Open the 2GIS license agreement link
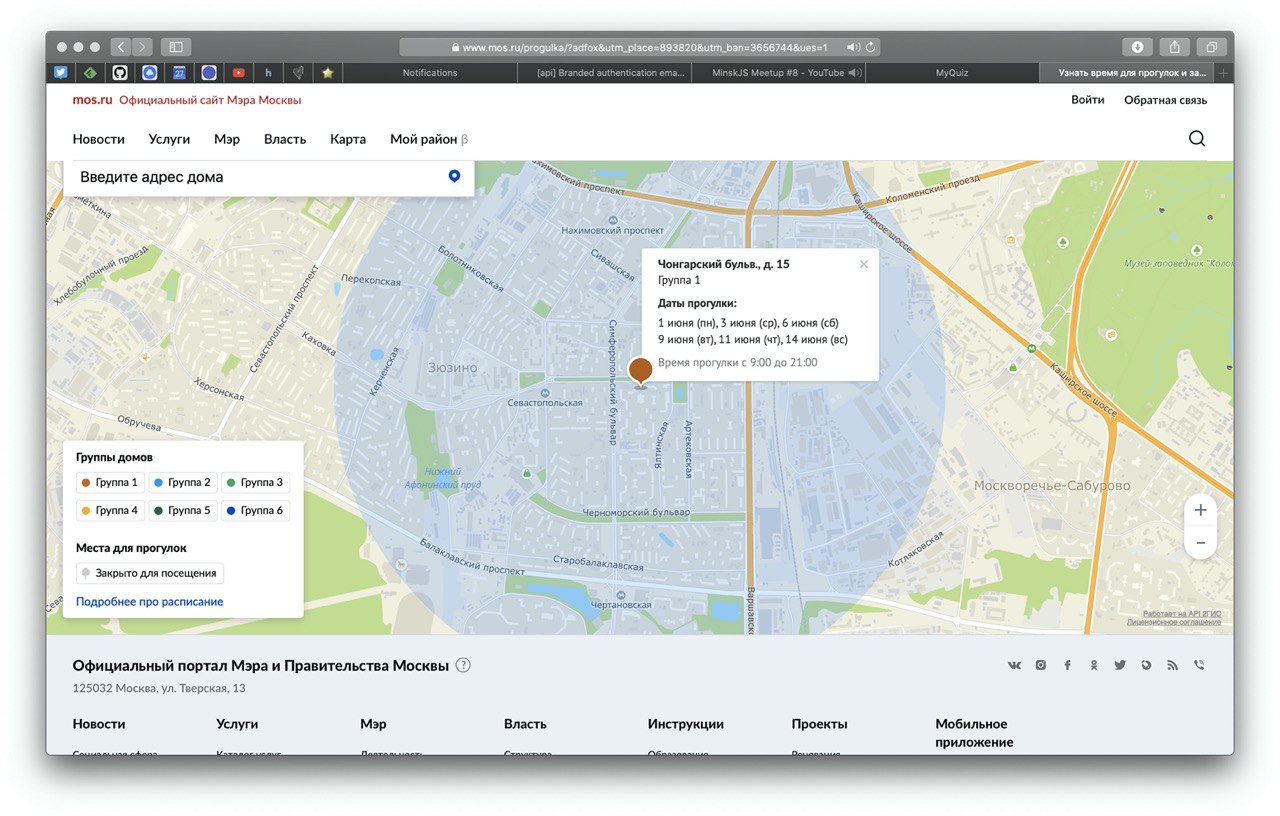 coord(1174,622)
